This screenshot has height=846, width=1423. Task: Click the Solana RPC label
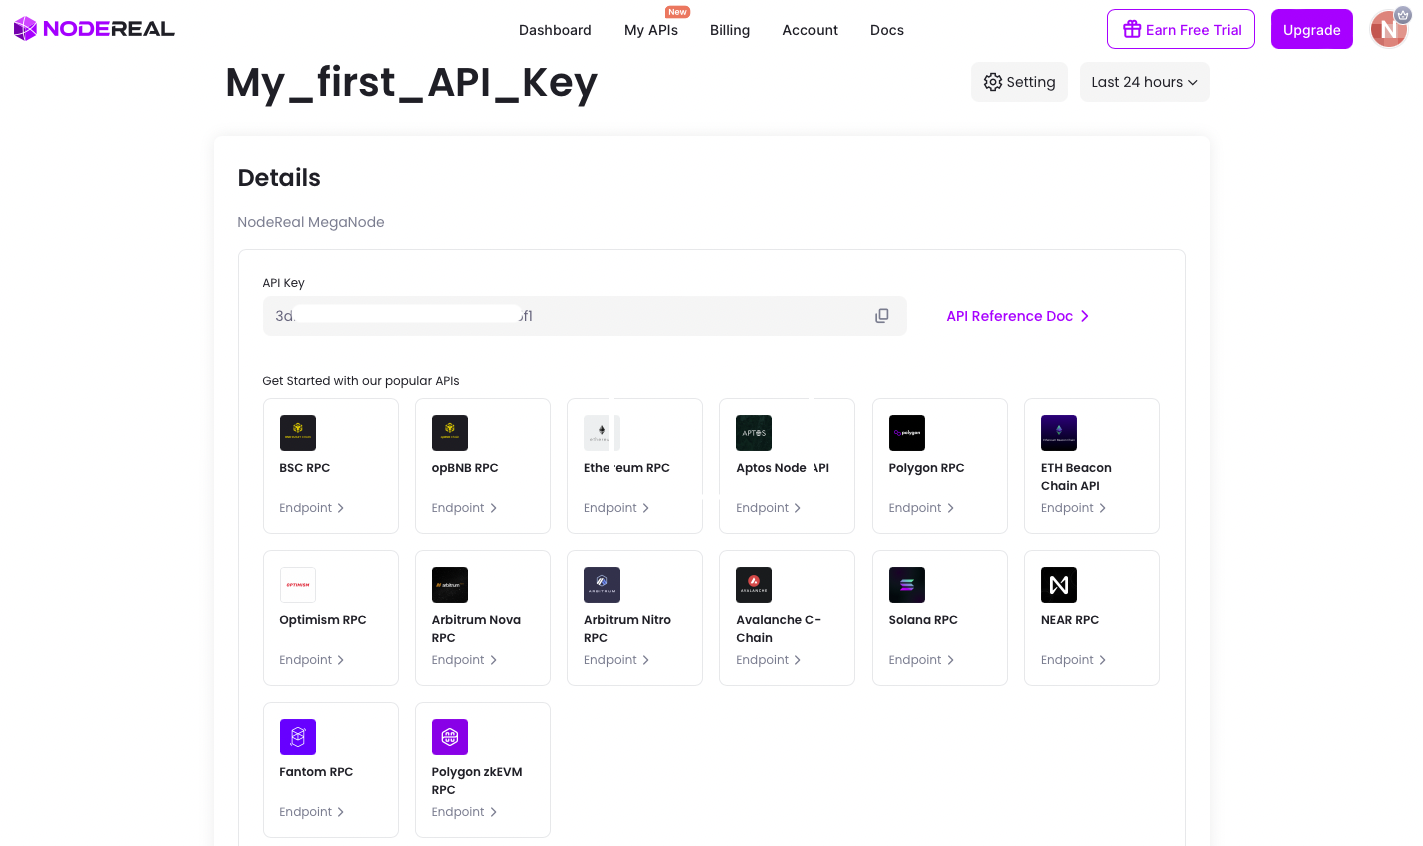click(923, 620)
